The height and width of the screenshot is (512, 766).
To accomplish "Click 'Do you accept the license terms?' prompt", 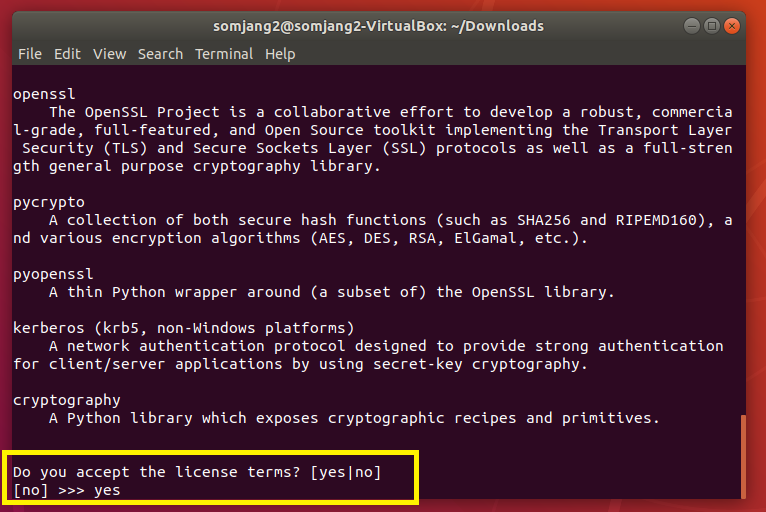I will (x=197, y=472).
